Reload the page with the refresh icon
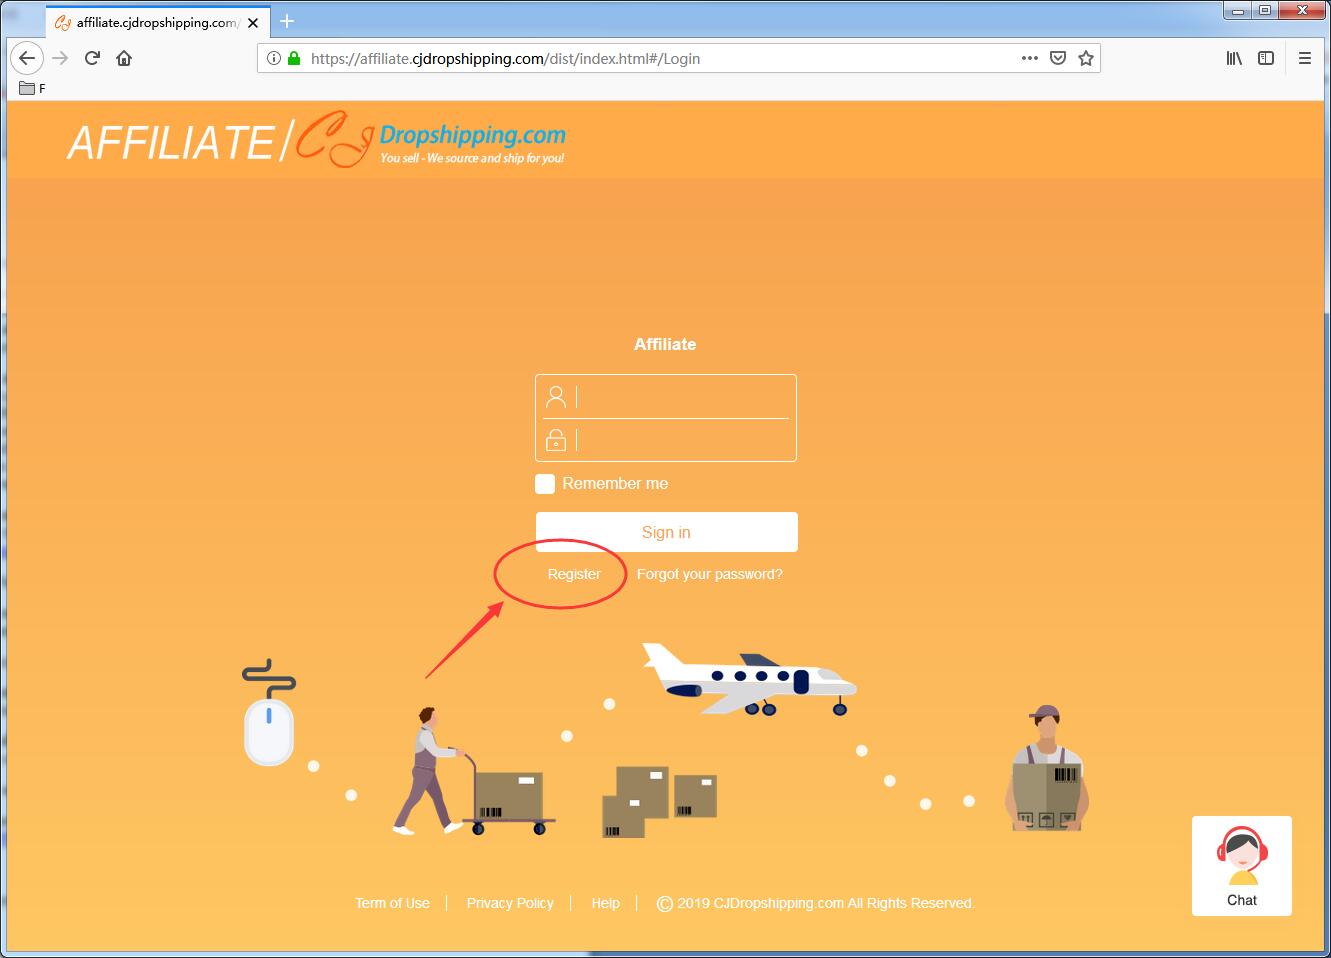1331x958 pixels. (x=92, y=58)
